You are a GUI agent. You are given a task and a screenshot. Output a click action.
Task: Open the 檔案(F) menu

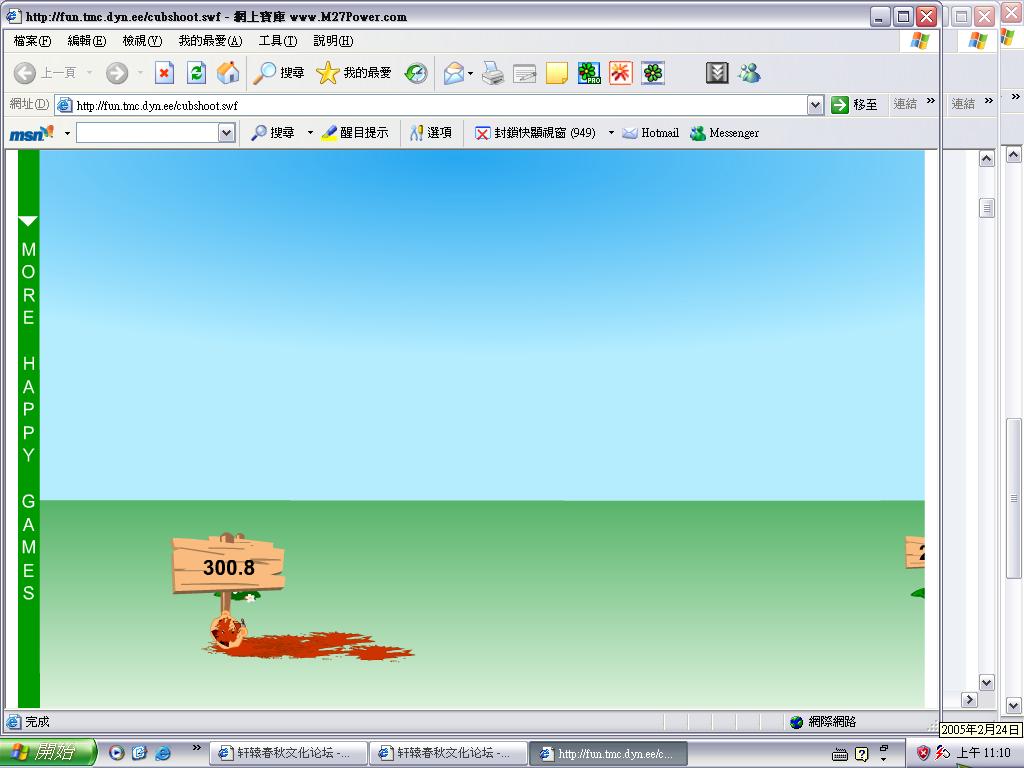click(32, 40)
